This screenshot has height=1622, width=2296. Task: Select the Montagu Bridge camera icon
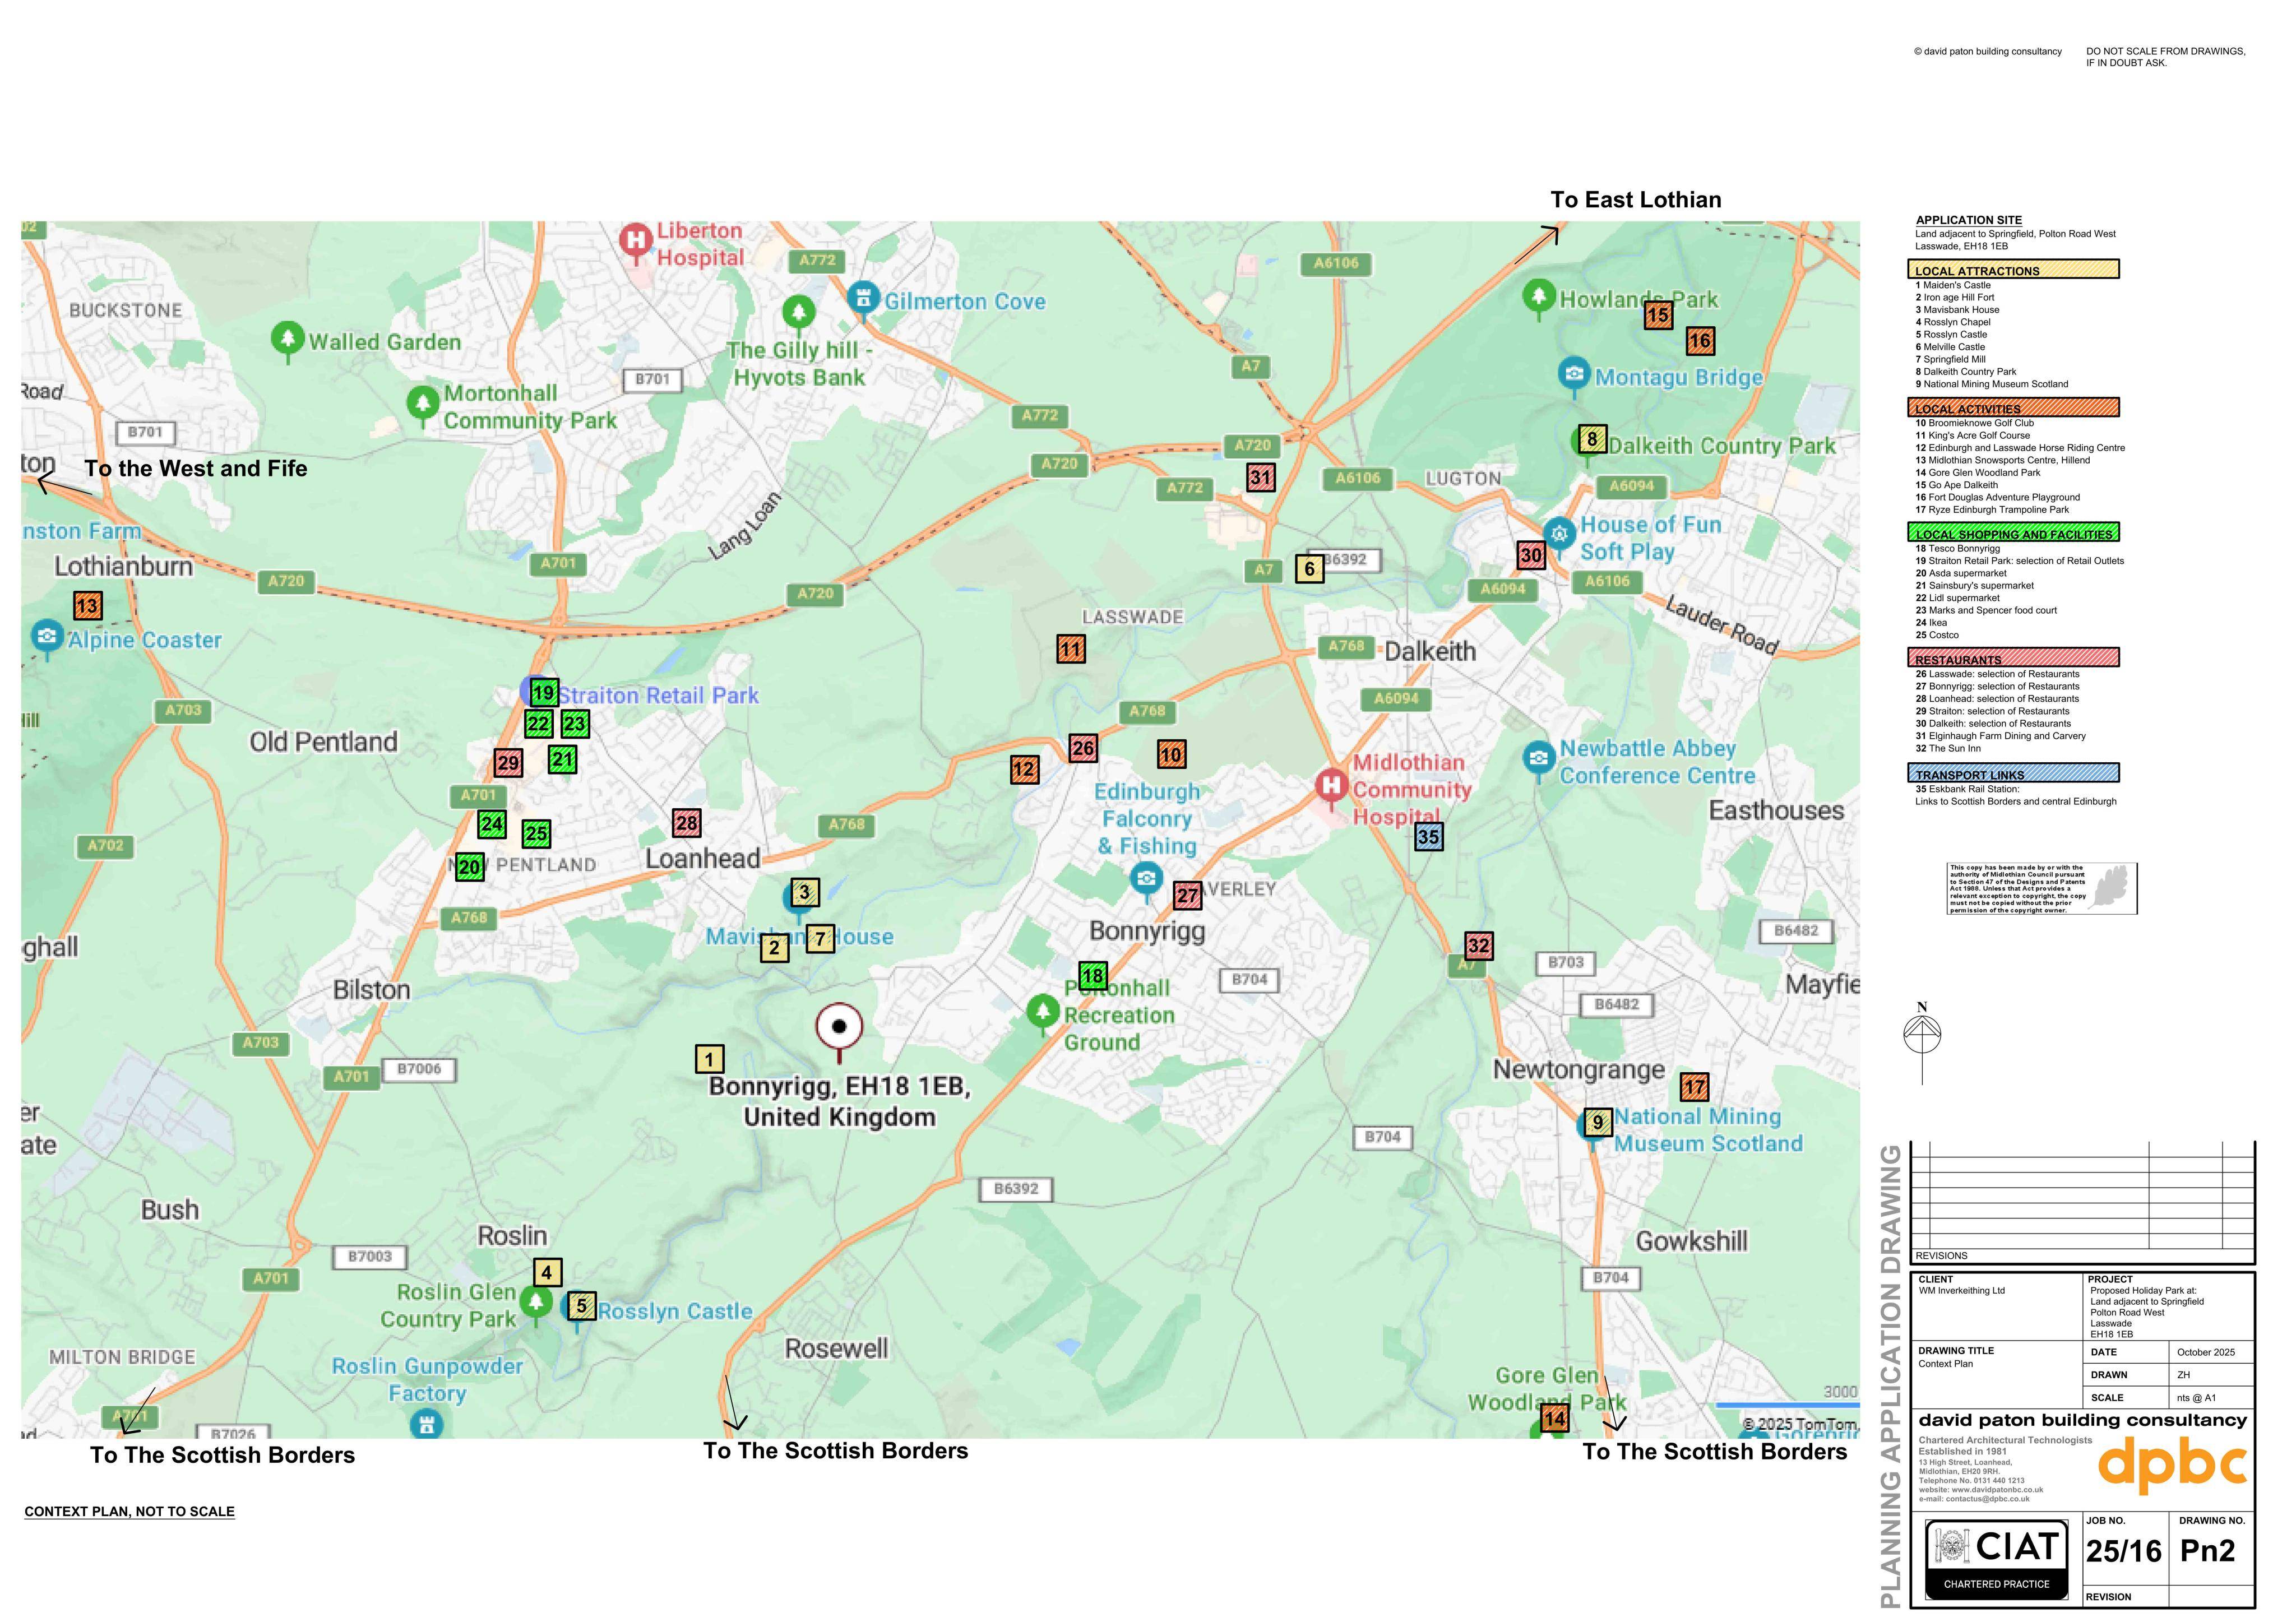(x=1574, y=376)
